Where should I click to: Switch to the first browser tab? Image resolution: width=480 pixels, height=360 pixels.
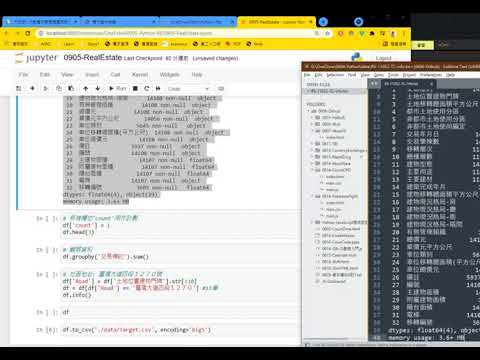point(40,22)
